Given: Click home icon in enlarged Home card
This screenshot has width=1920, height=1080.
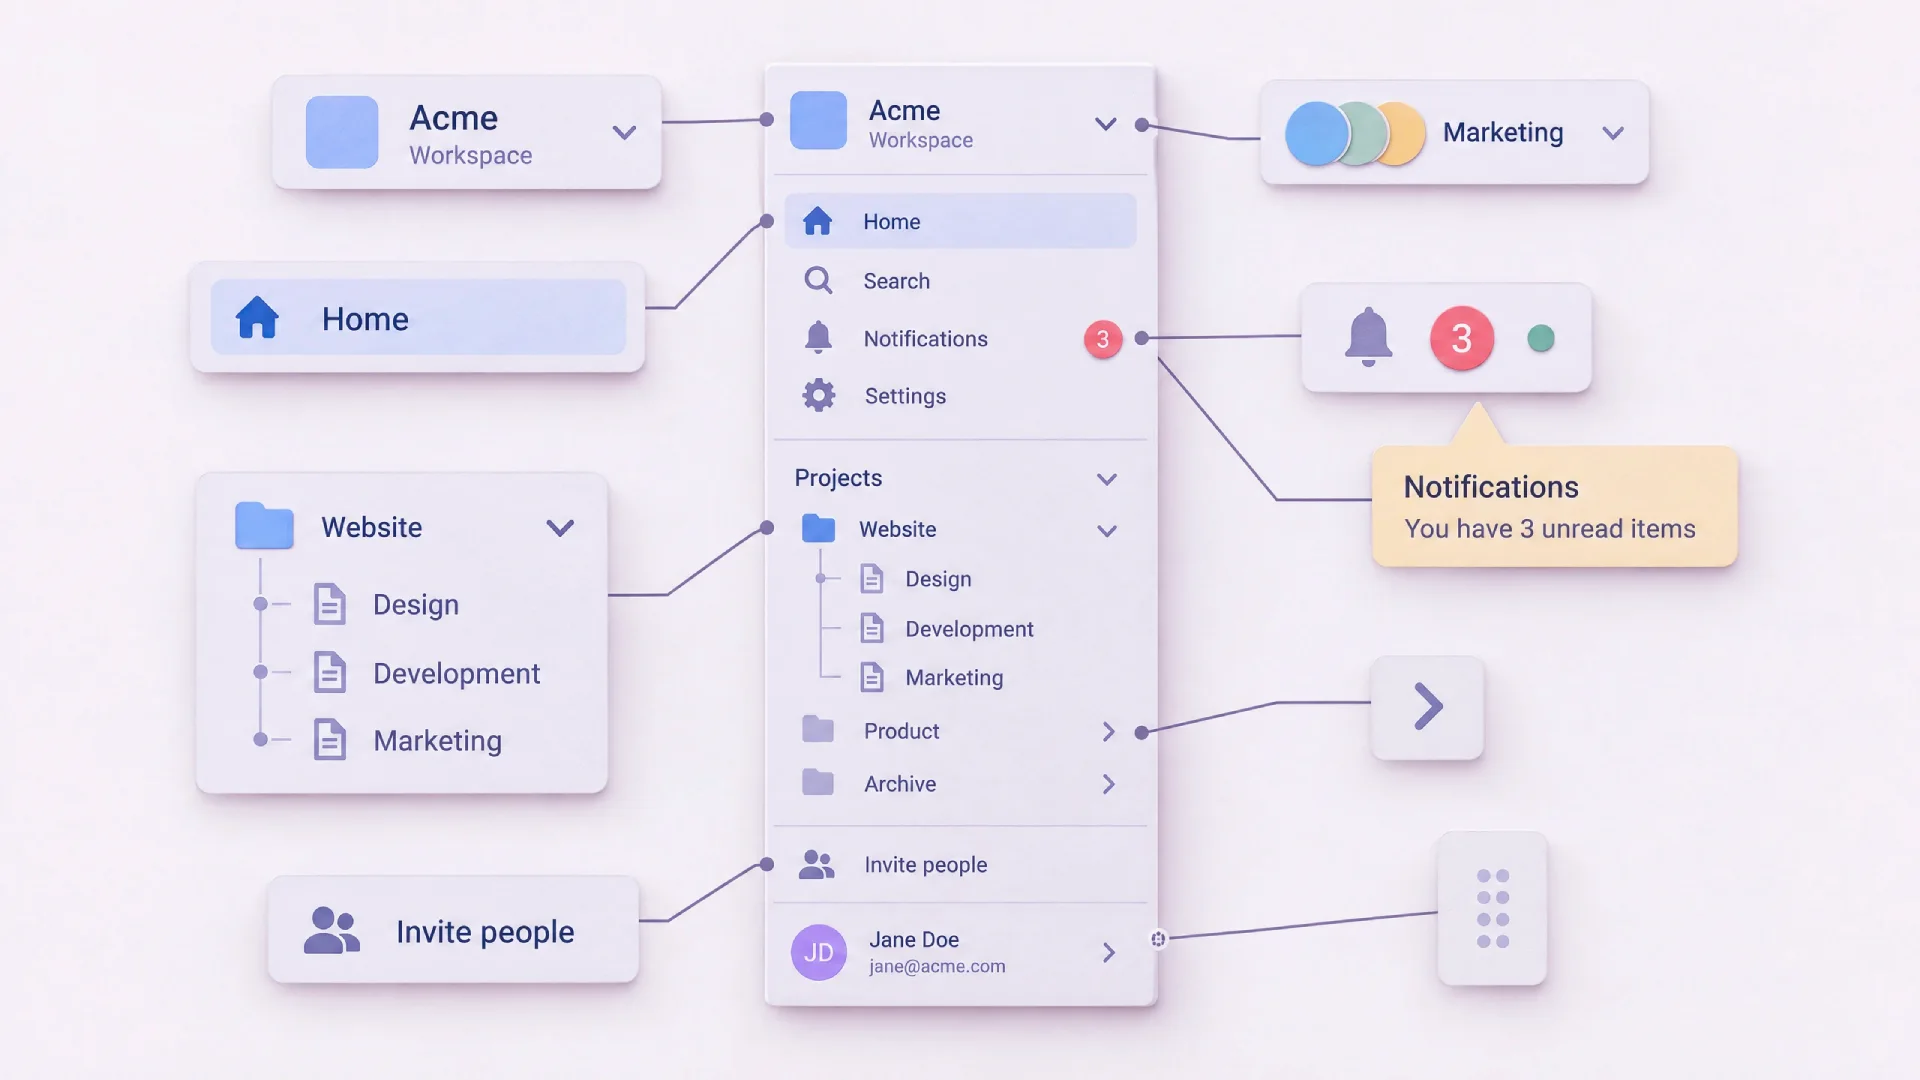Looking at the screenshot, I should (x=257, y=318).
